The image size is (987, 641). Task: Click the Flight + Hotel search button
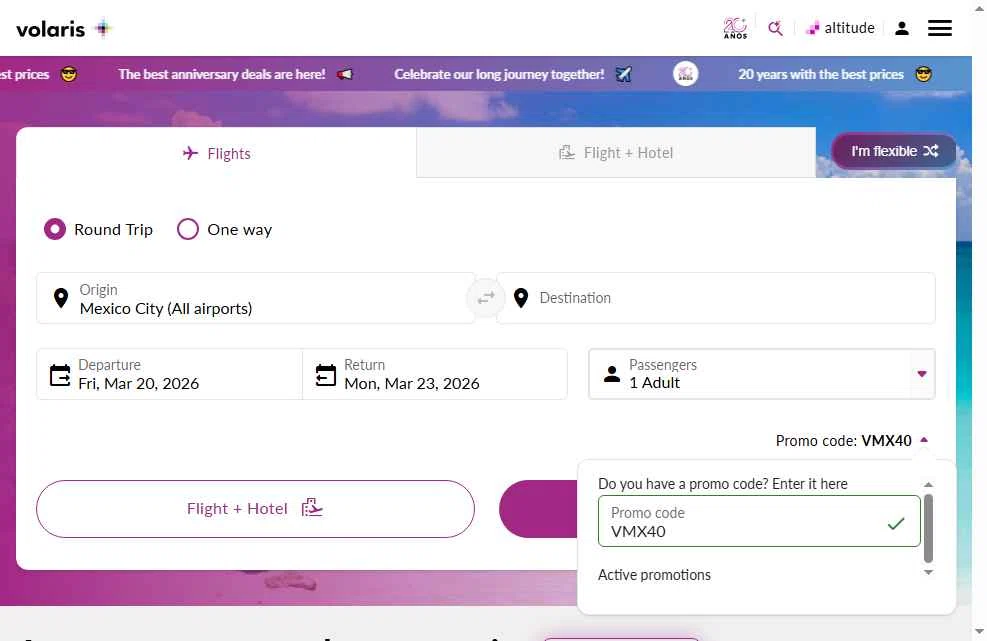[255, 508]
